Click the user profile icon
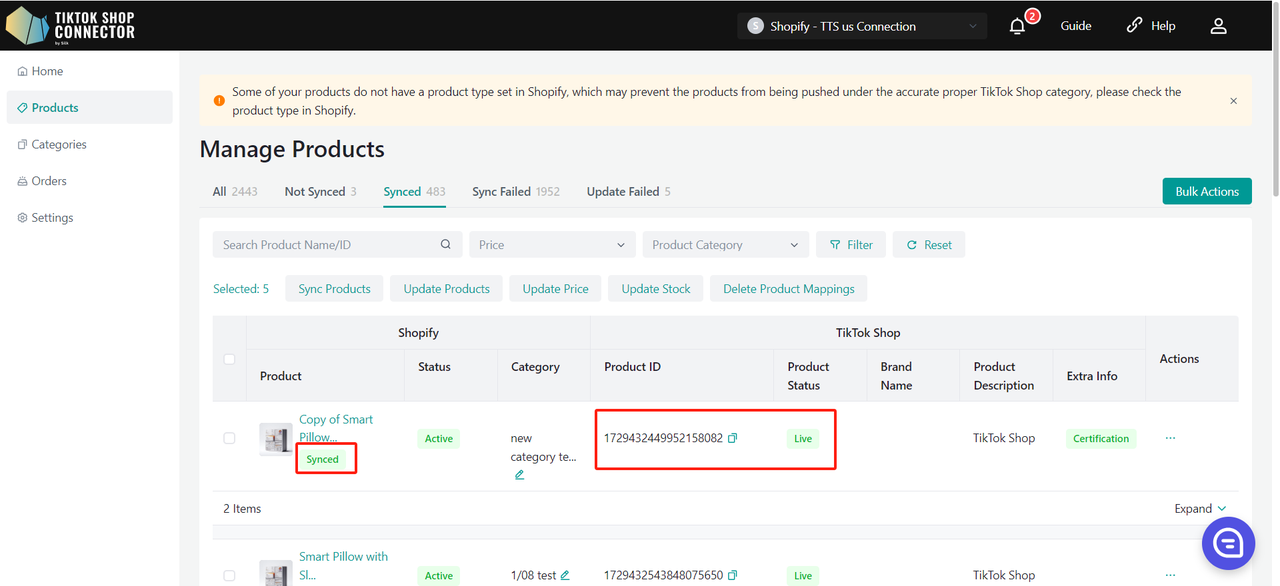The width and height of the screenshot is (1280, 586). (x=1218, y=26)
